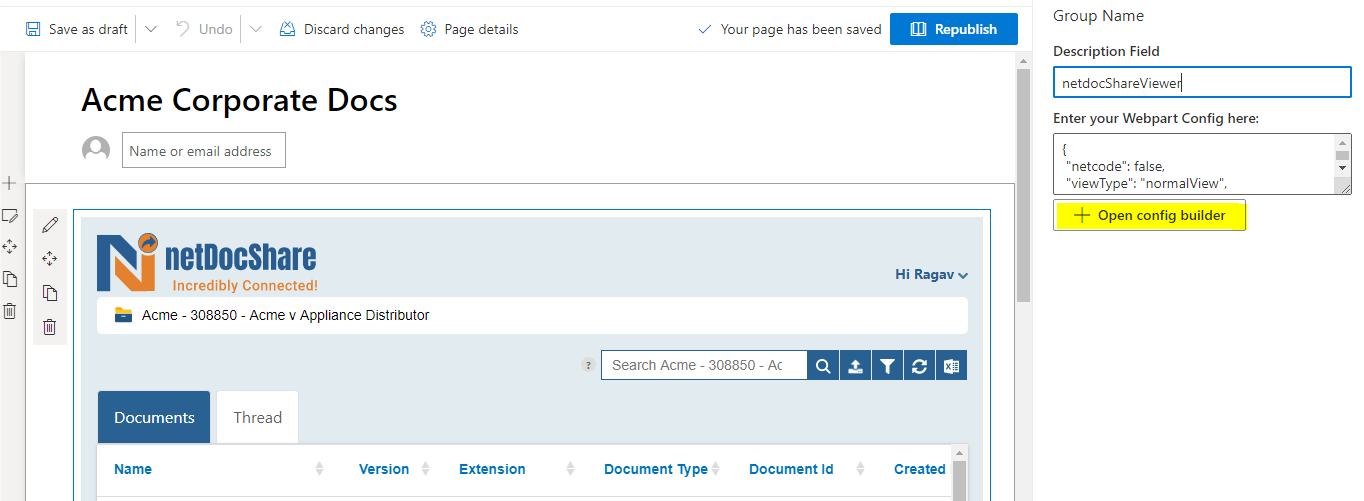Click the Name column sort arrows
Image resolution: width=1364 pixels, height=501 pixels.
point(320,469)
